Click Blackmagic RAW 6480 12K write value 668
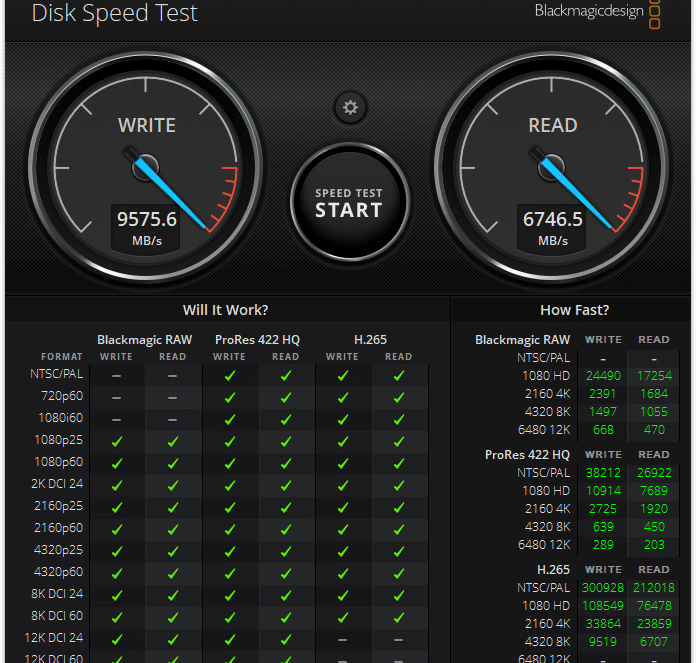696x663 pixels. tap(603, 430)
